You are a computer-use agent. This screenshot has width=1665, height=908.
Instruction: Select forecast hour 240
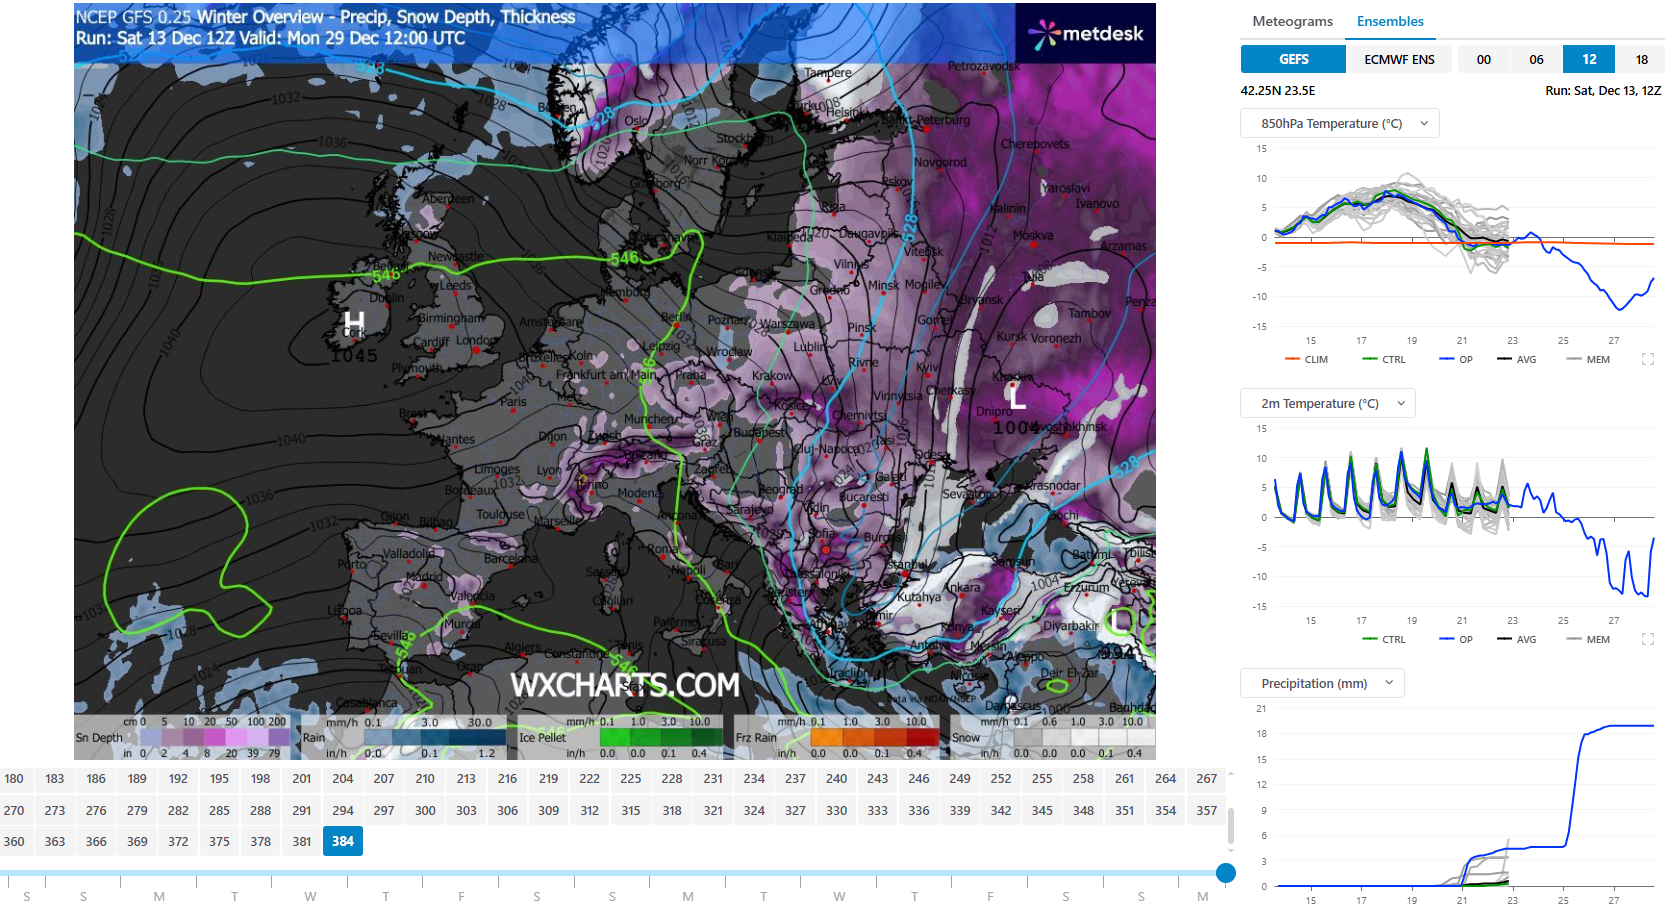(x=836, y=779)
